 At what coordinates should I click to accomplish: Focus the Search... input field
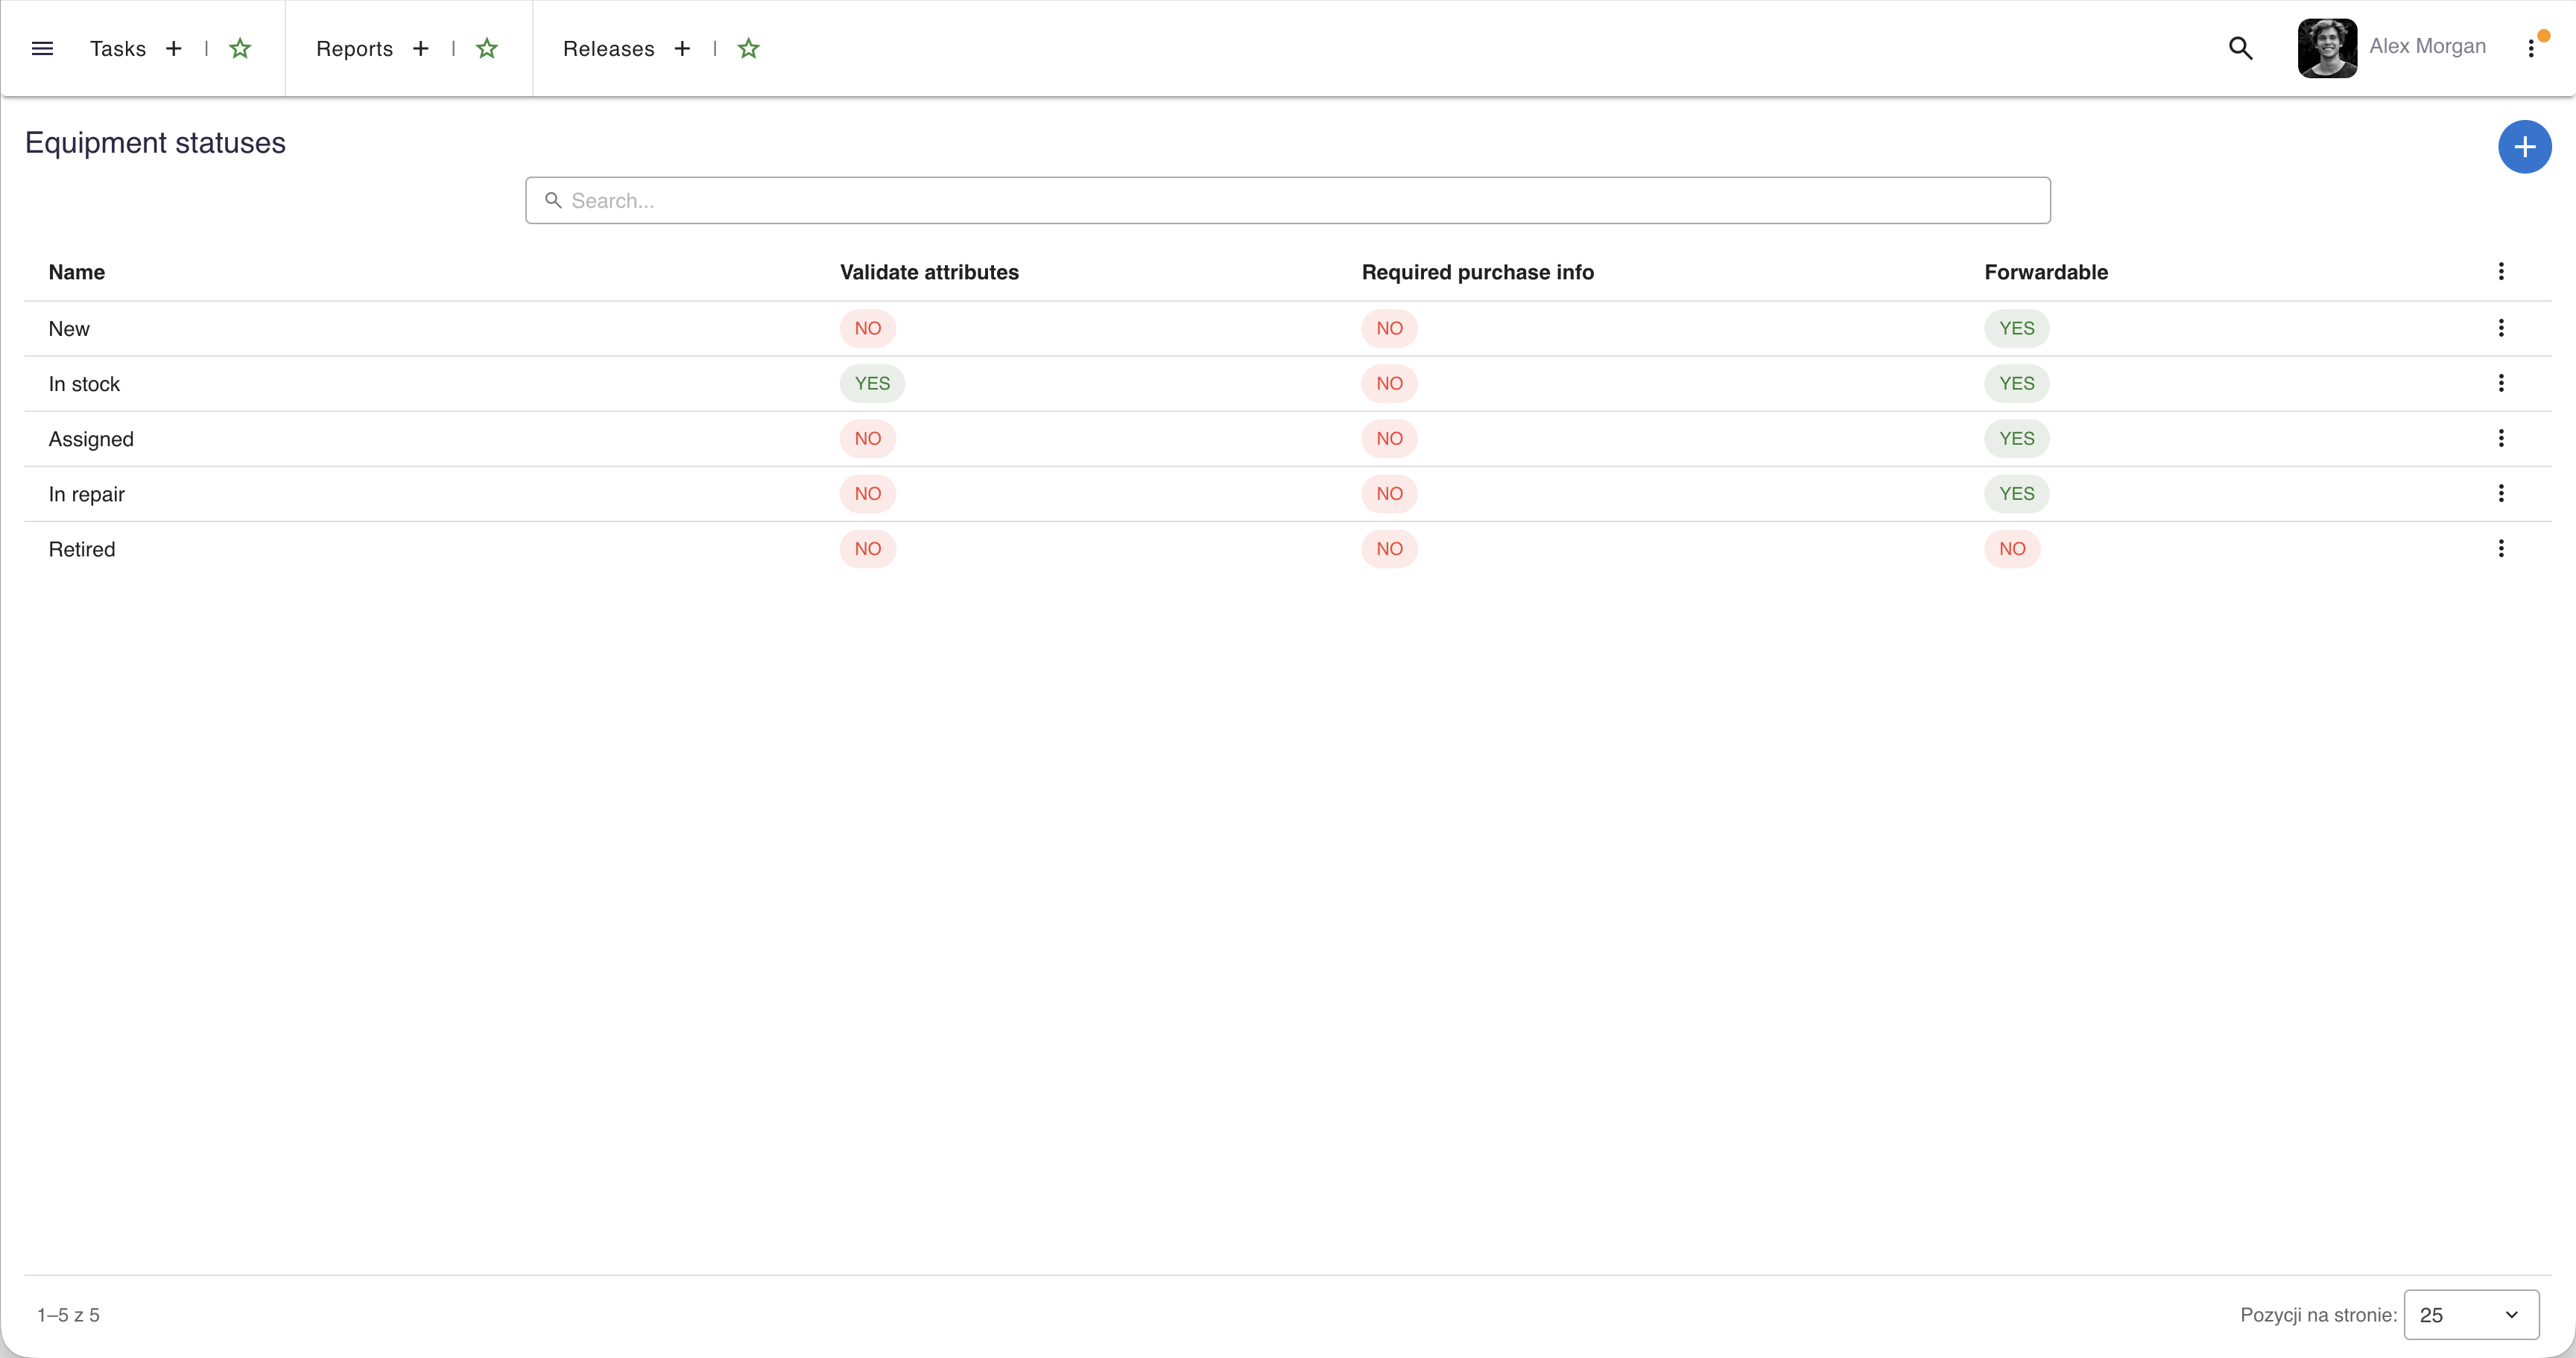(x=1288, y=200)
